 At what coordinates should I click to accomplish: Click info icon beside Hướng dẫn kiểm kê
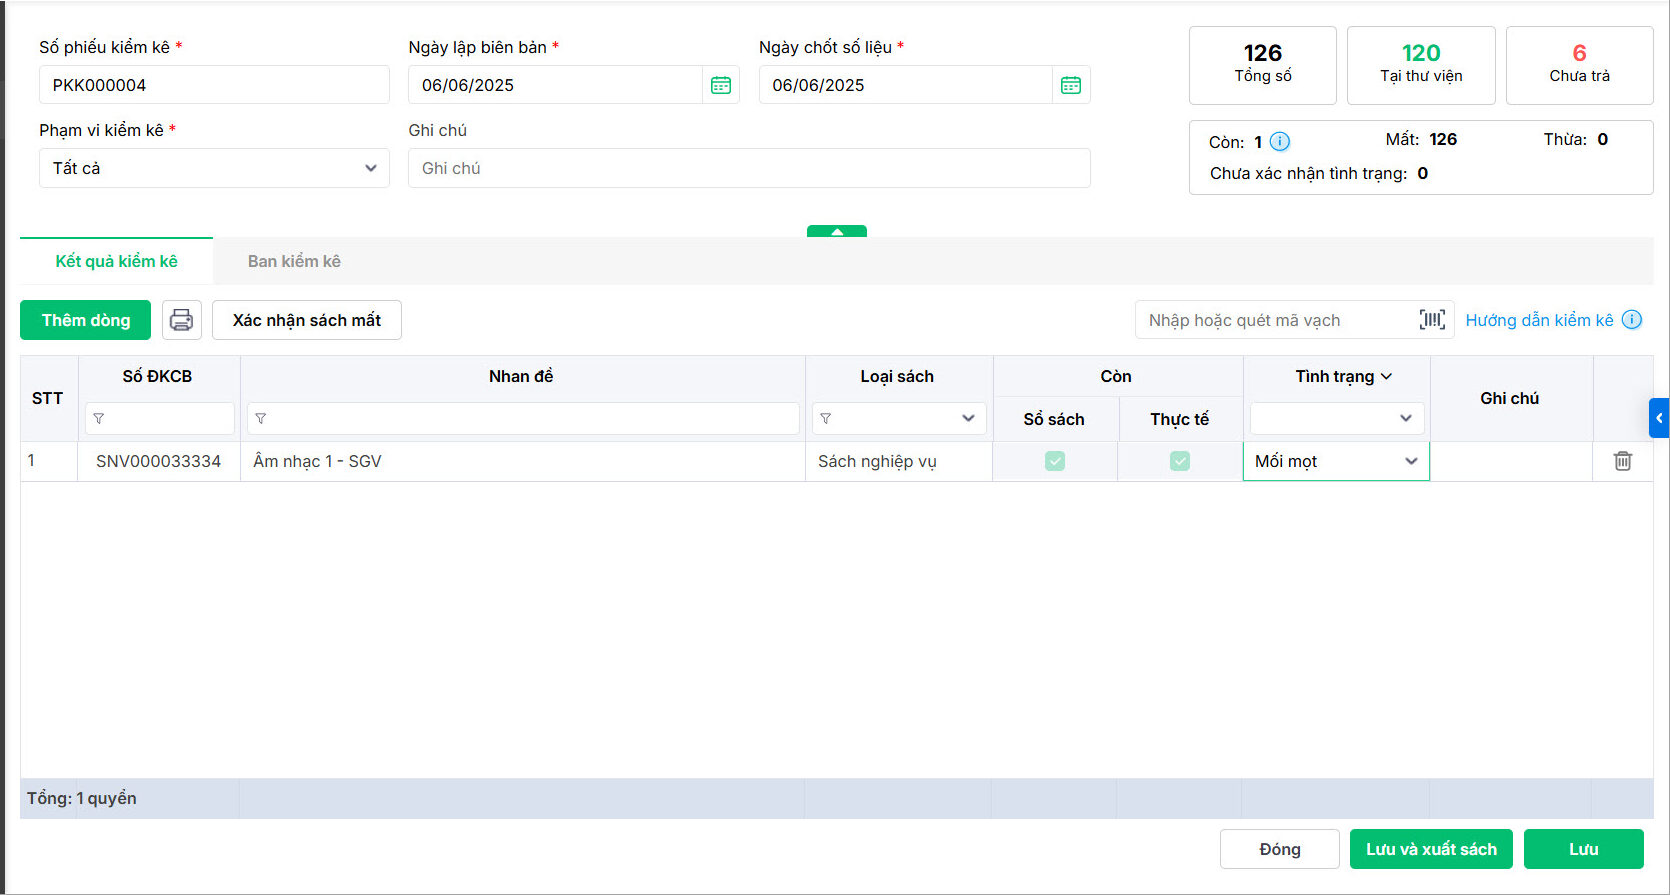(1632, 320)
